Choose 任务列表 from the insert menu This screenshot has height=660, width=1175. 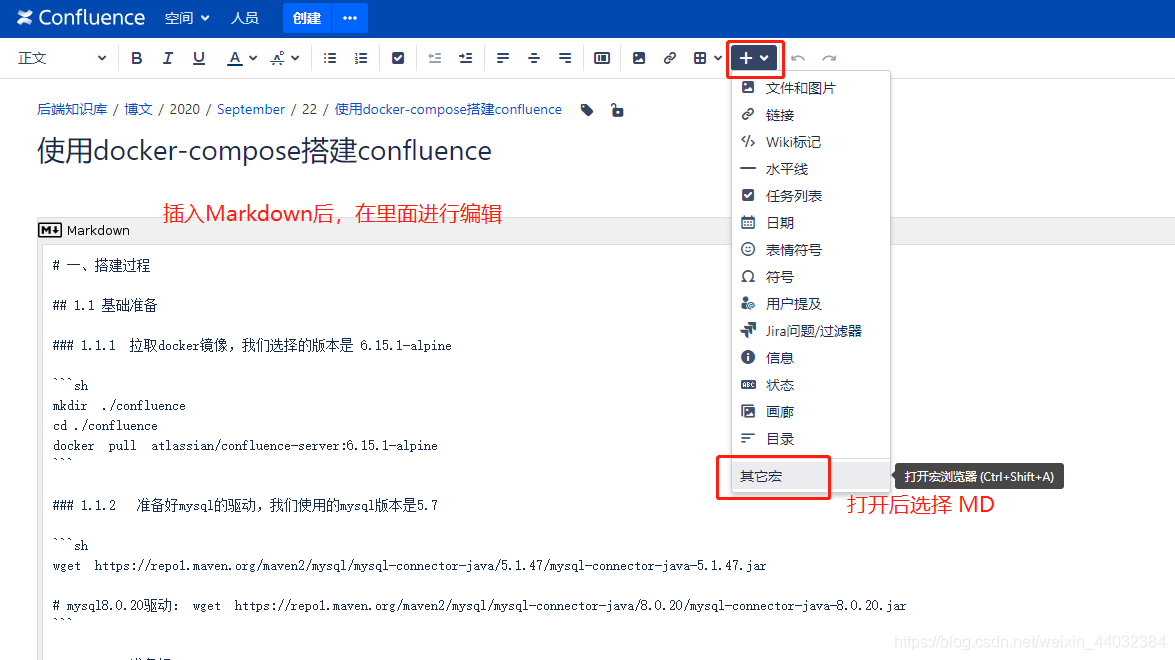click(x=811, y=196)
